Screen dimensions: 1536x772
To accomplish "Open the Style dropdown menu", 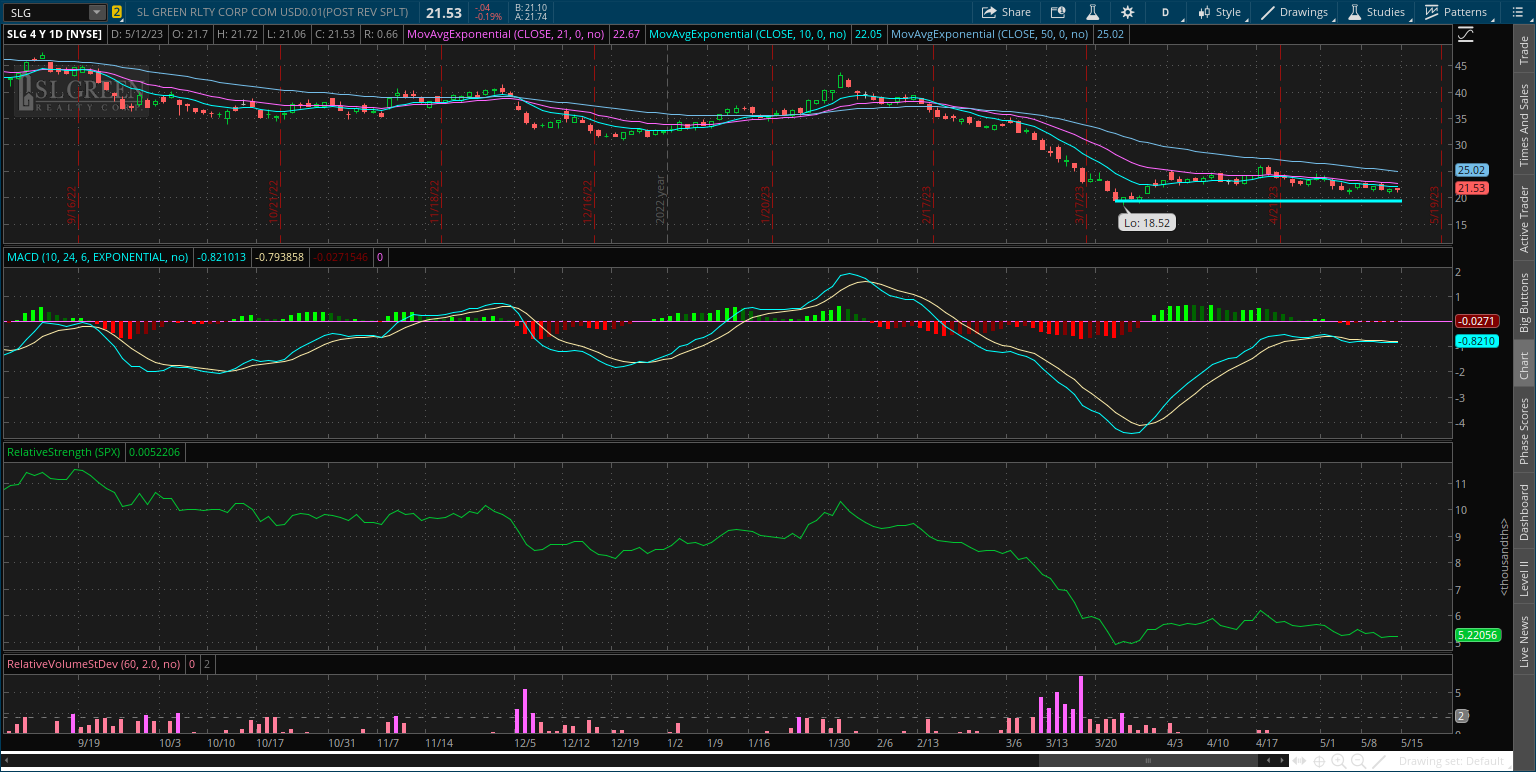I will (x=1220, y=12).
